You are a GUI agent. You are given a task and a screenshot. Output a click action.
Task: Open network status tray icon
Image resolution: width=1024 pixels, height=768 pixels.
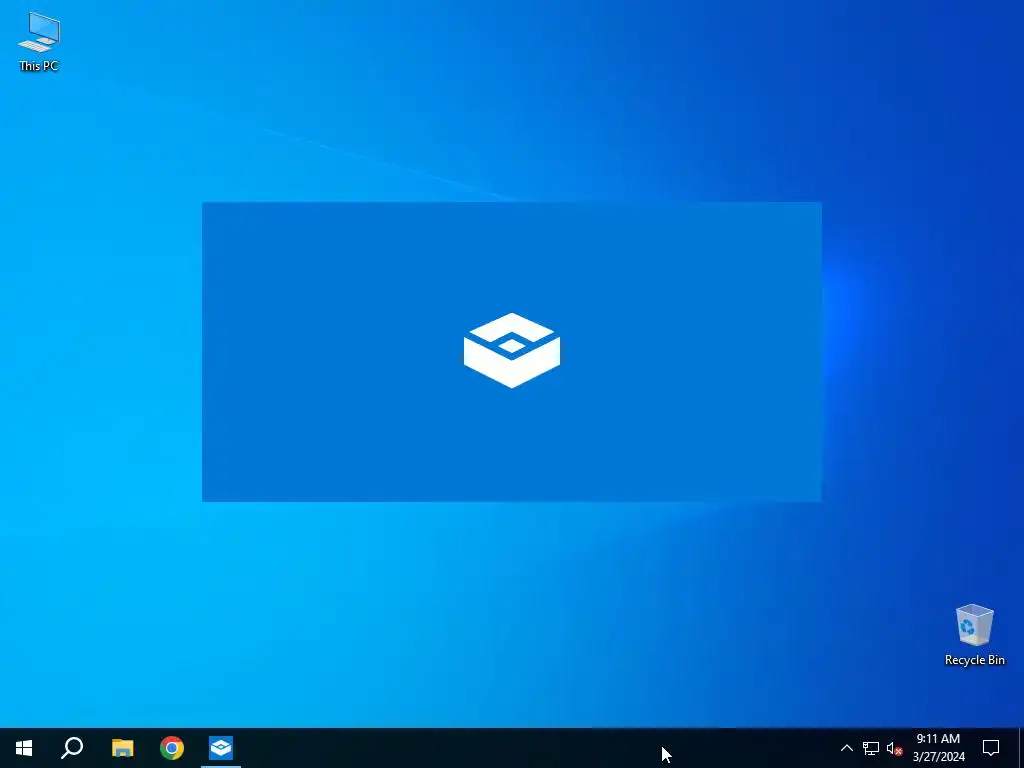click(x=871, y=748)
